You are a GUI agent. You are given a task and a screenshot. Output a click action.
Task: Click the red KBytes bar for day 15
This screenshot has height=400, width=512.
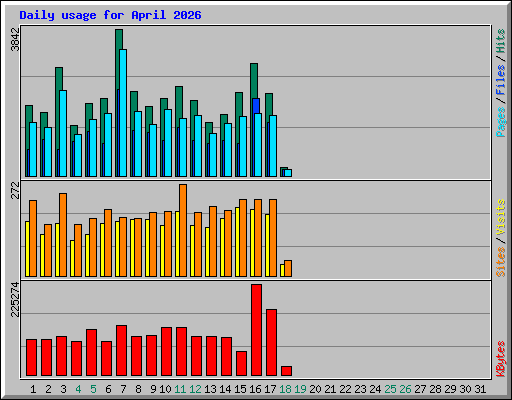241,363
